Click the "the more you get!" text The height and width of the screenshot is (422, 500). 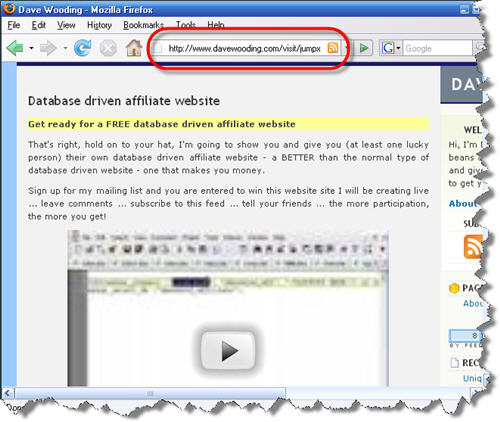(67, 216)
